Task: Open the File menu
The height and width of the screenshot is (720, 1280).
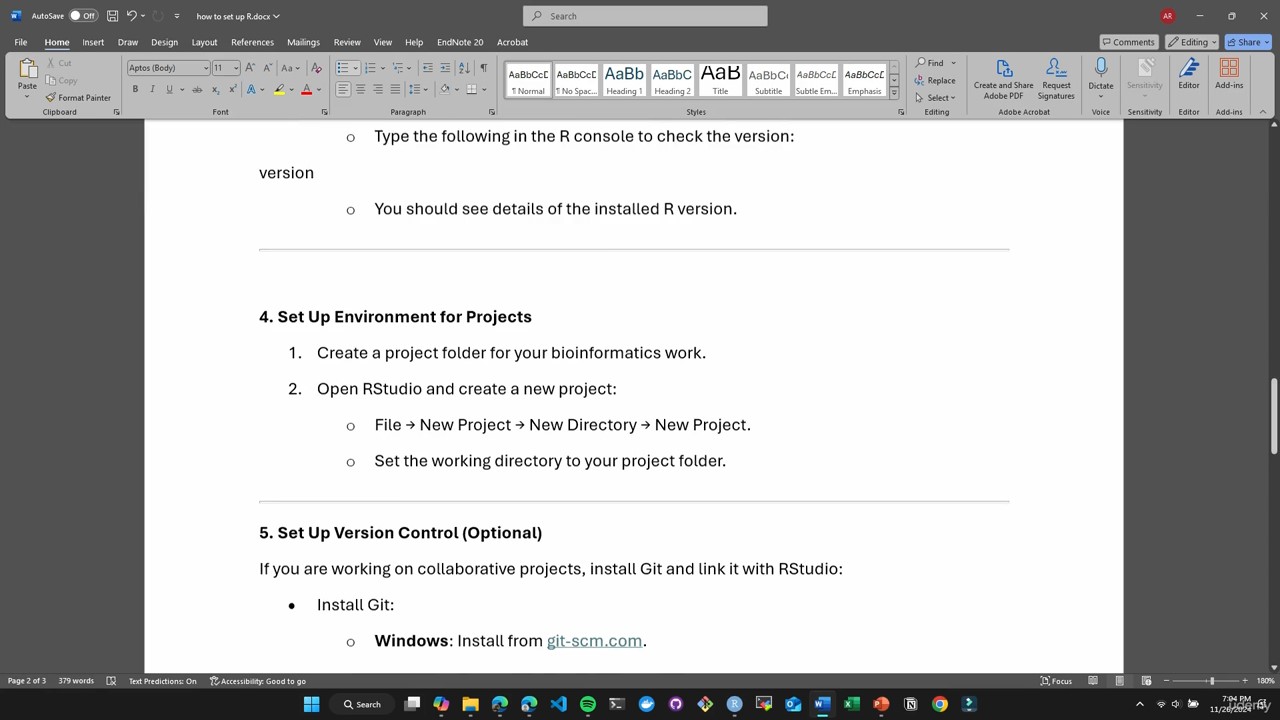Action: coord(20,42)
